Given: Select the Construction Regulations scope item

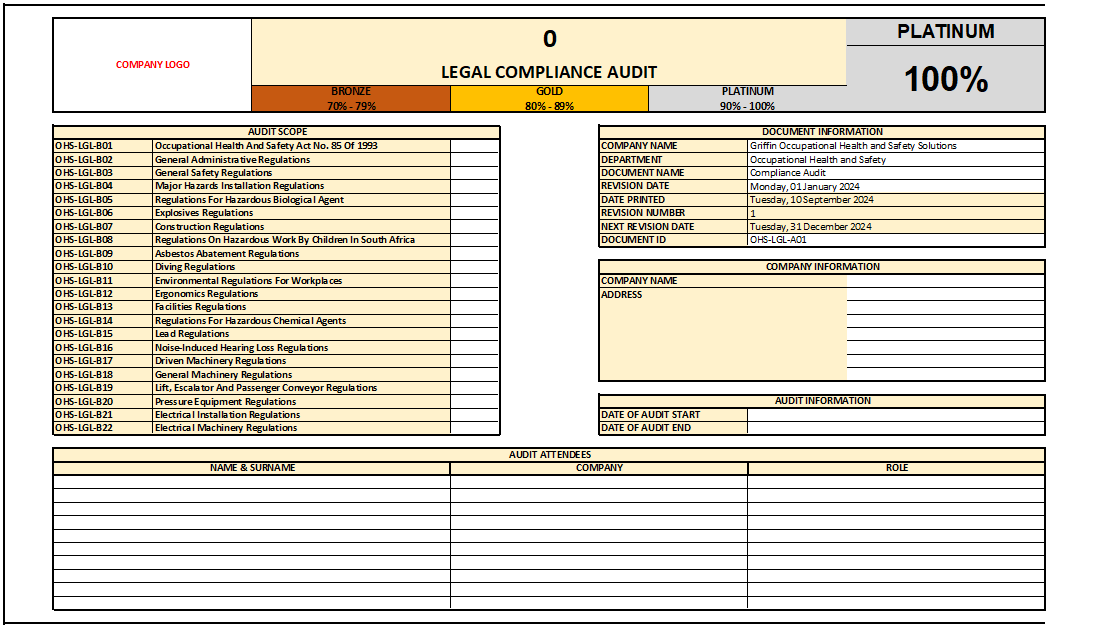Looking at the screenshot, I should tap(209, 227).
